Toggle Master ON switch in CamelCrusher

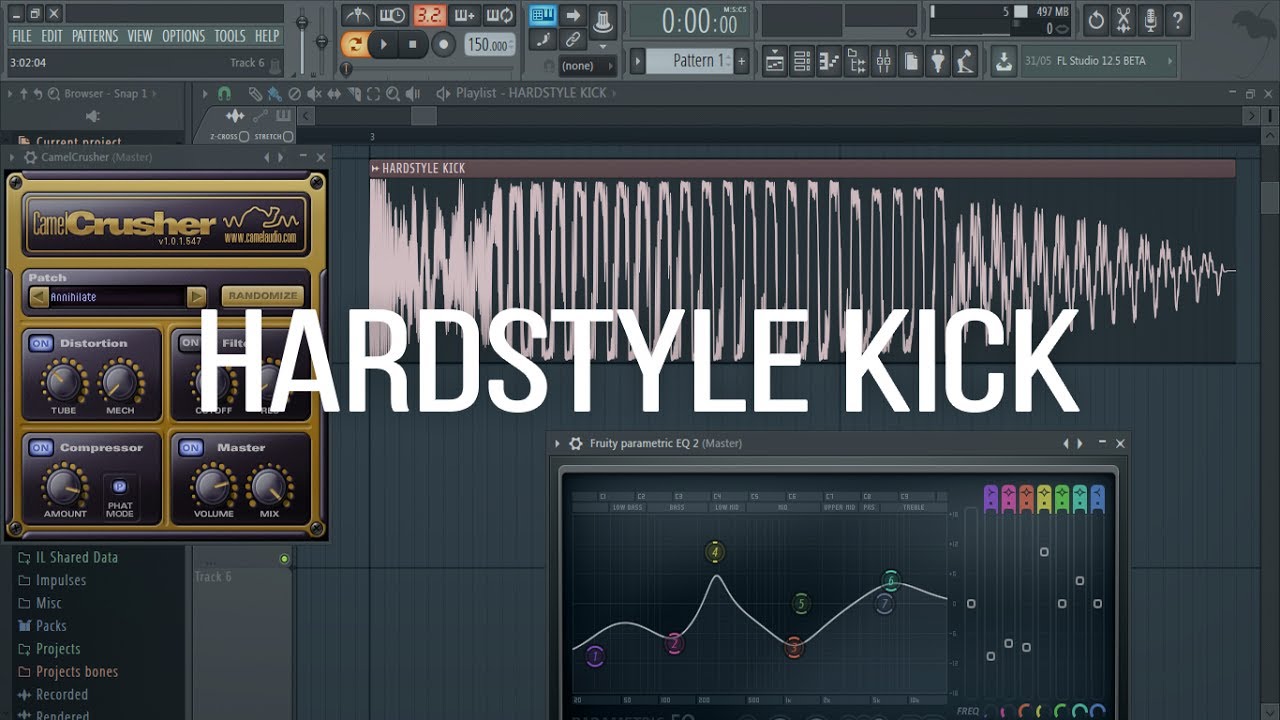click(191, 448)
